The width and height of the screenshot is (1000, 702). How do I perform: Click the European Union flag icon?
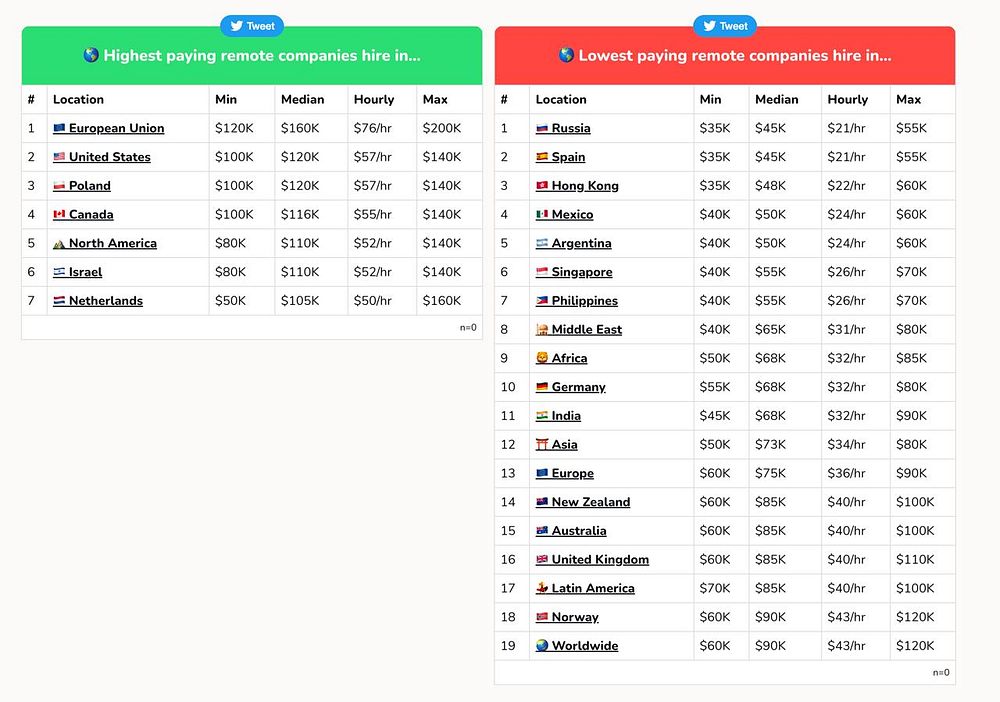tap(59, 129)
